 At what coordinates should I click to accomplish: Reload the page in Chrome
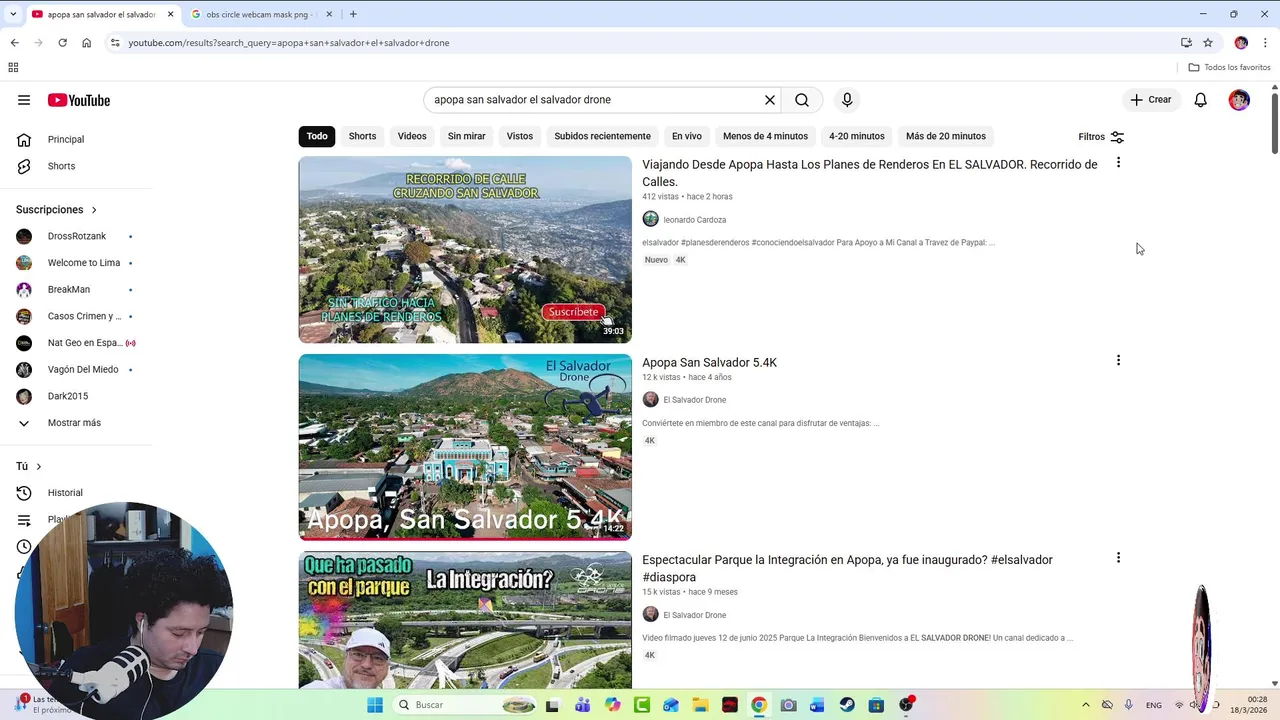point(62,43)
